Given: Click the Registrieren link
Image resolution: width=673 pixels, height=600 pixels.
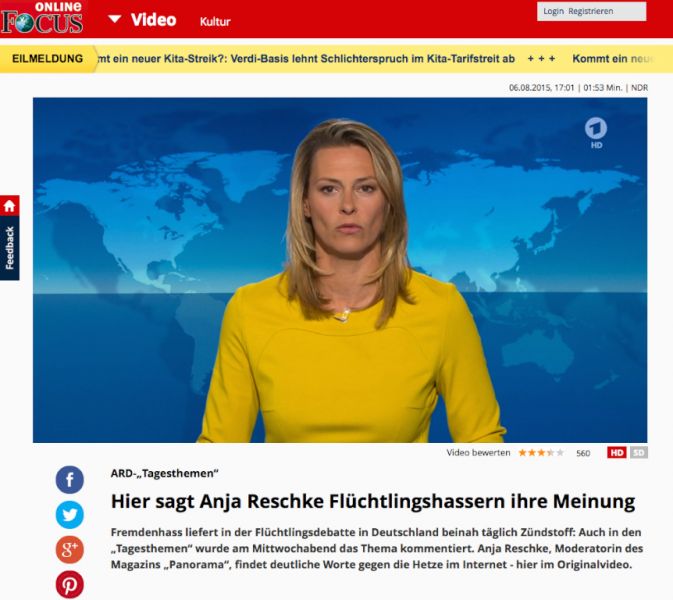Looking at the screenshot, I should (x=591, y=11).
